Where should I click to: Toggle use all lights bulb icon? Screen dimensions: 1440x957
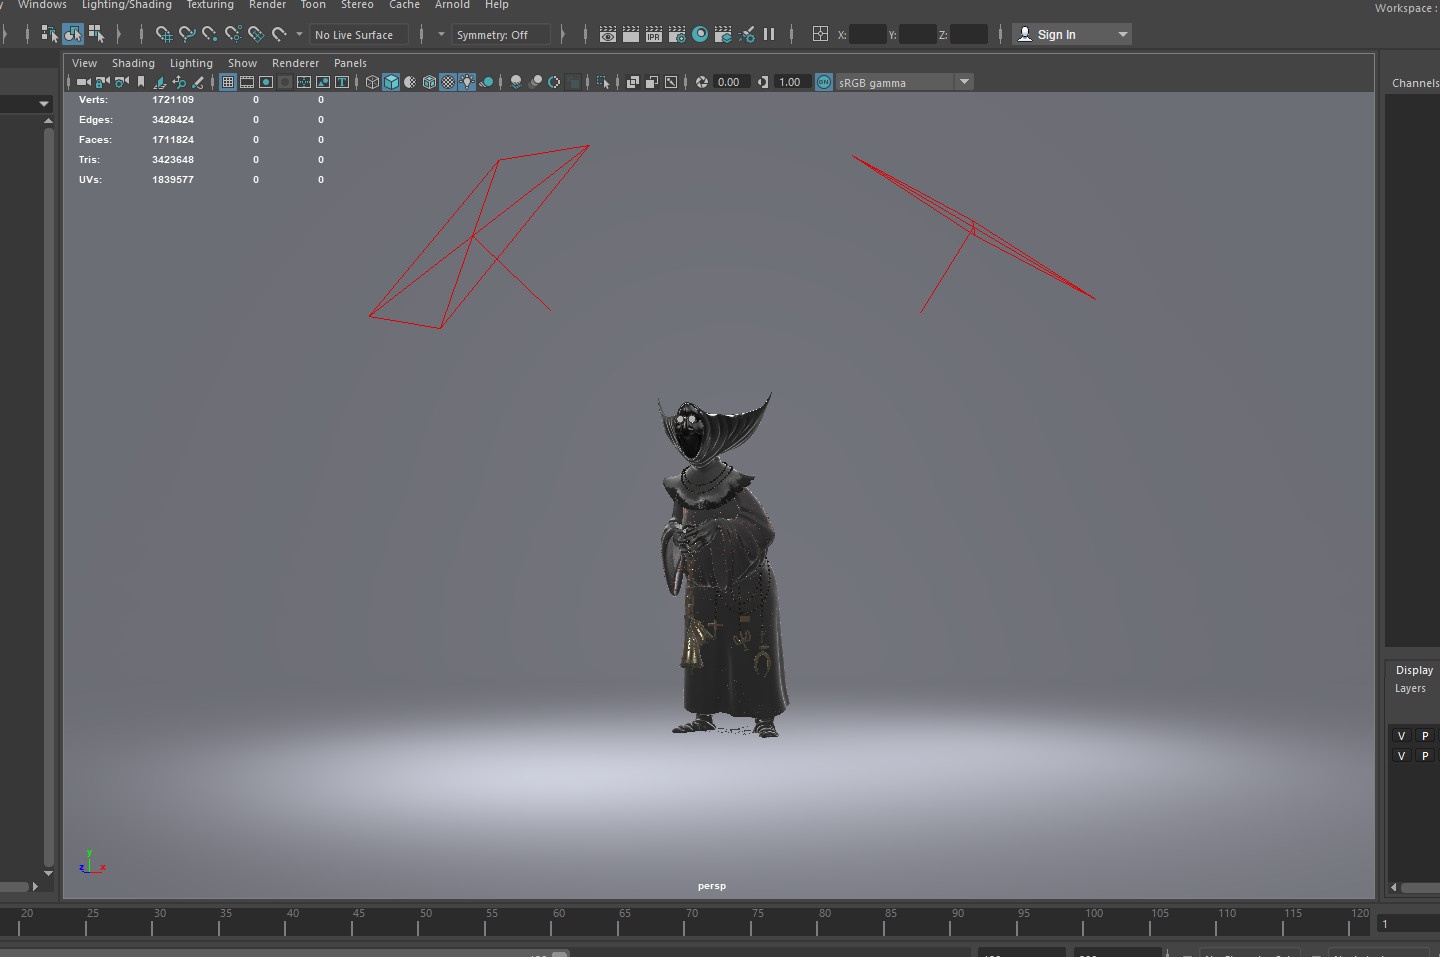click(467, 82)
